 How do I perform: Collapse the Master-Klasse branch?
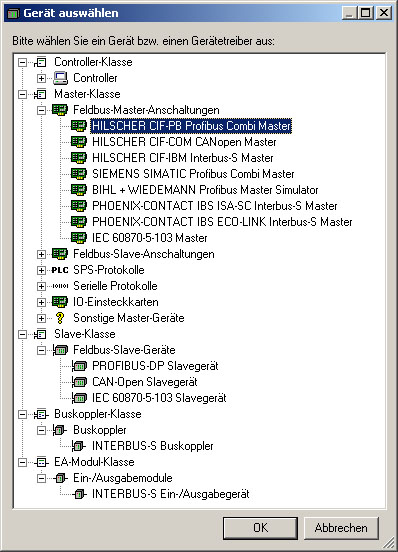tap(22, 94)
